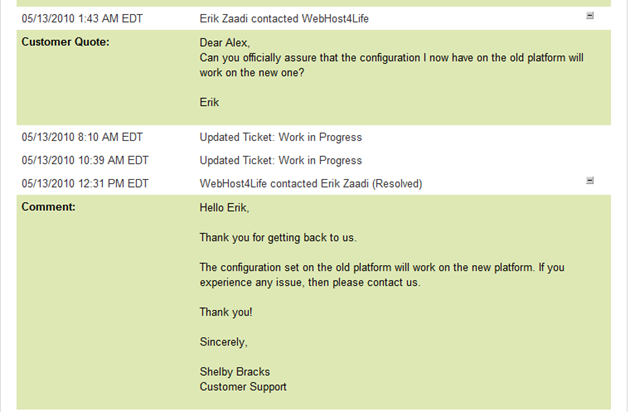
Task: Click the 'Hello Erik,' greeting
Action: [x=224, y=208]
